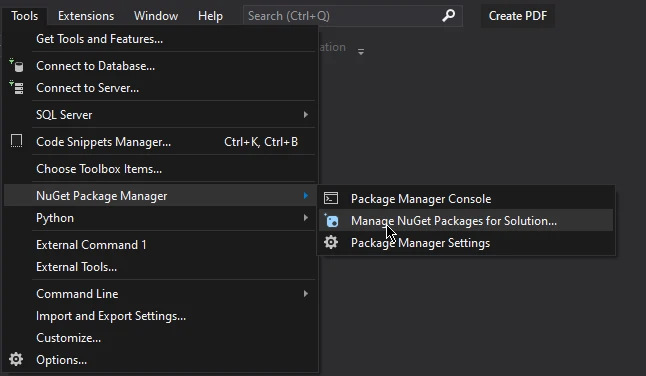Open the Window menu
Viewport: 646px width, 376px height.
click(156, 16)
